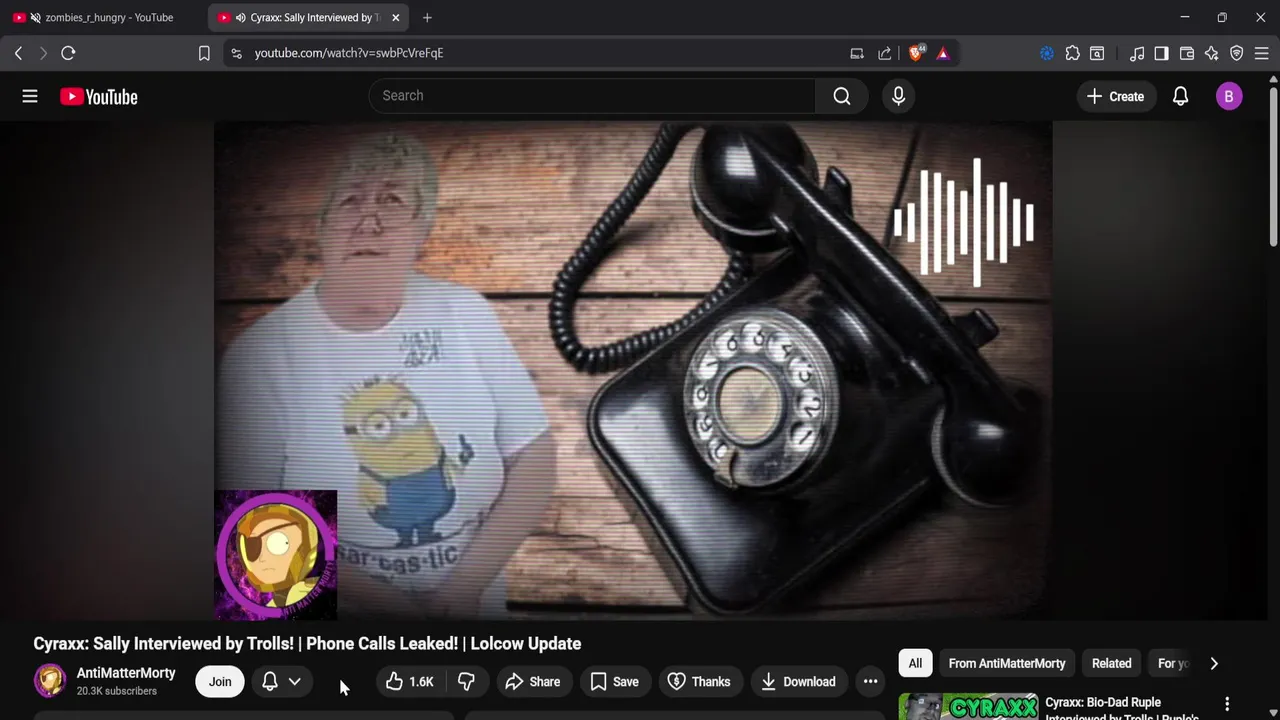The height and width of the screenshot is (720, 1280).
Task: Select the Related filter chip
Action: (1111, 663)
